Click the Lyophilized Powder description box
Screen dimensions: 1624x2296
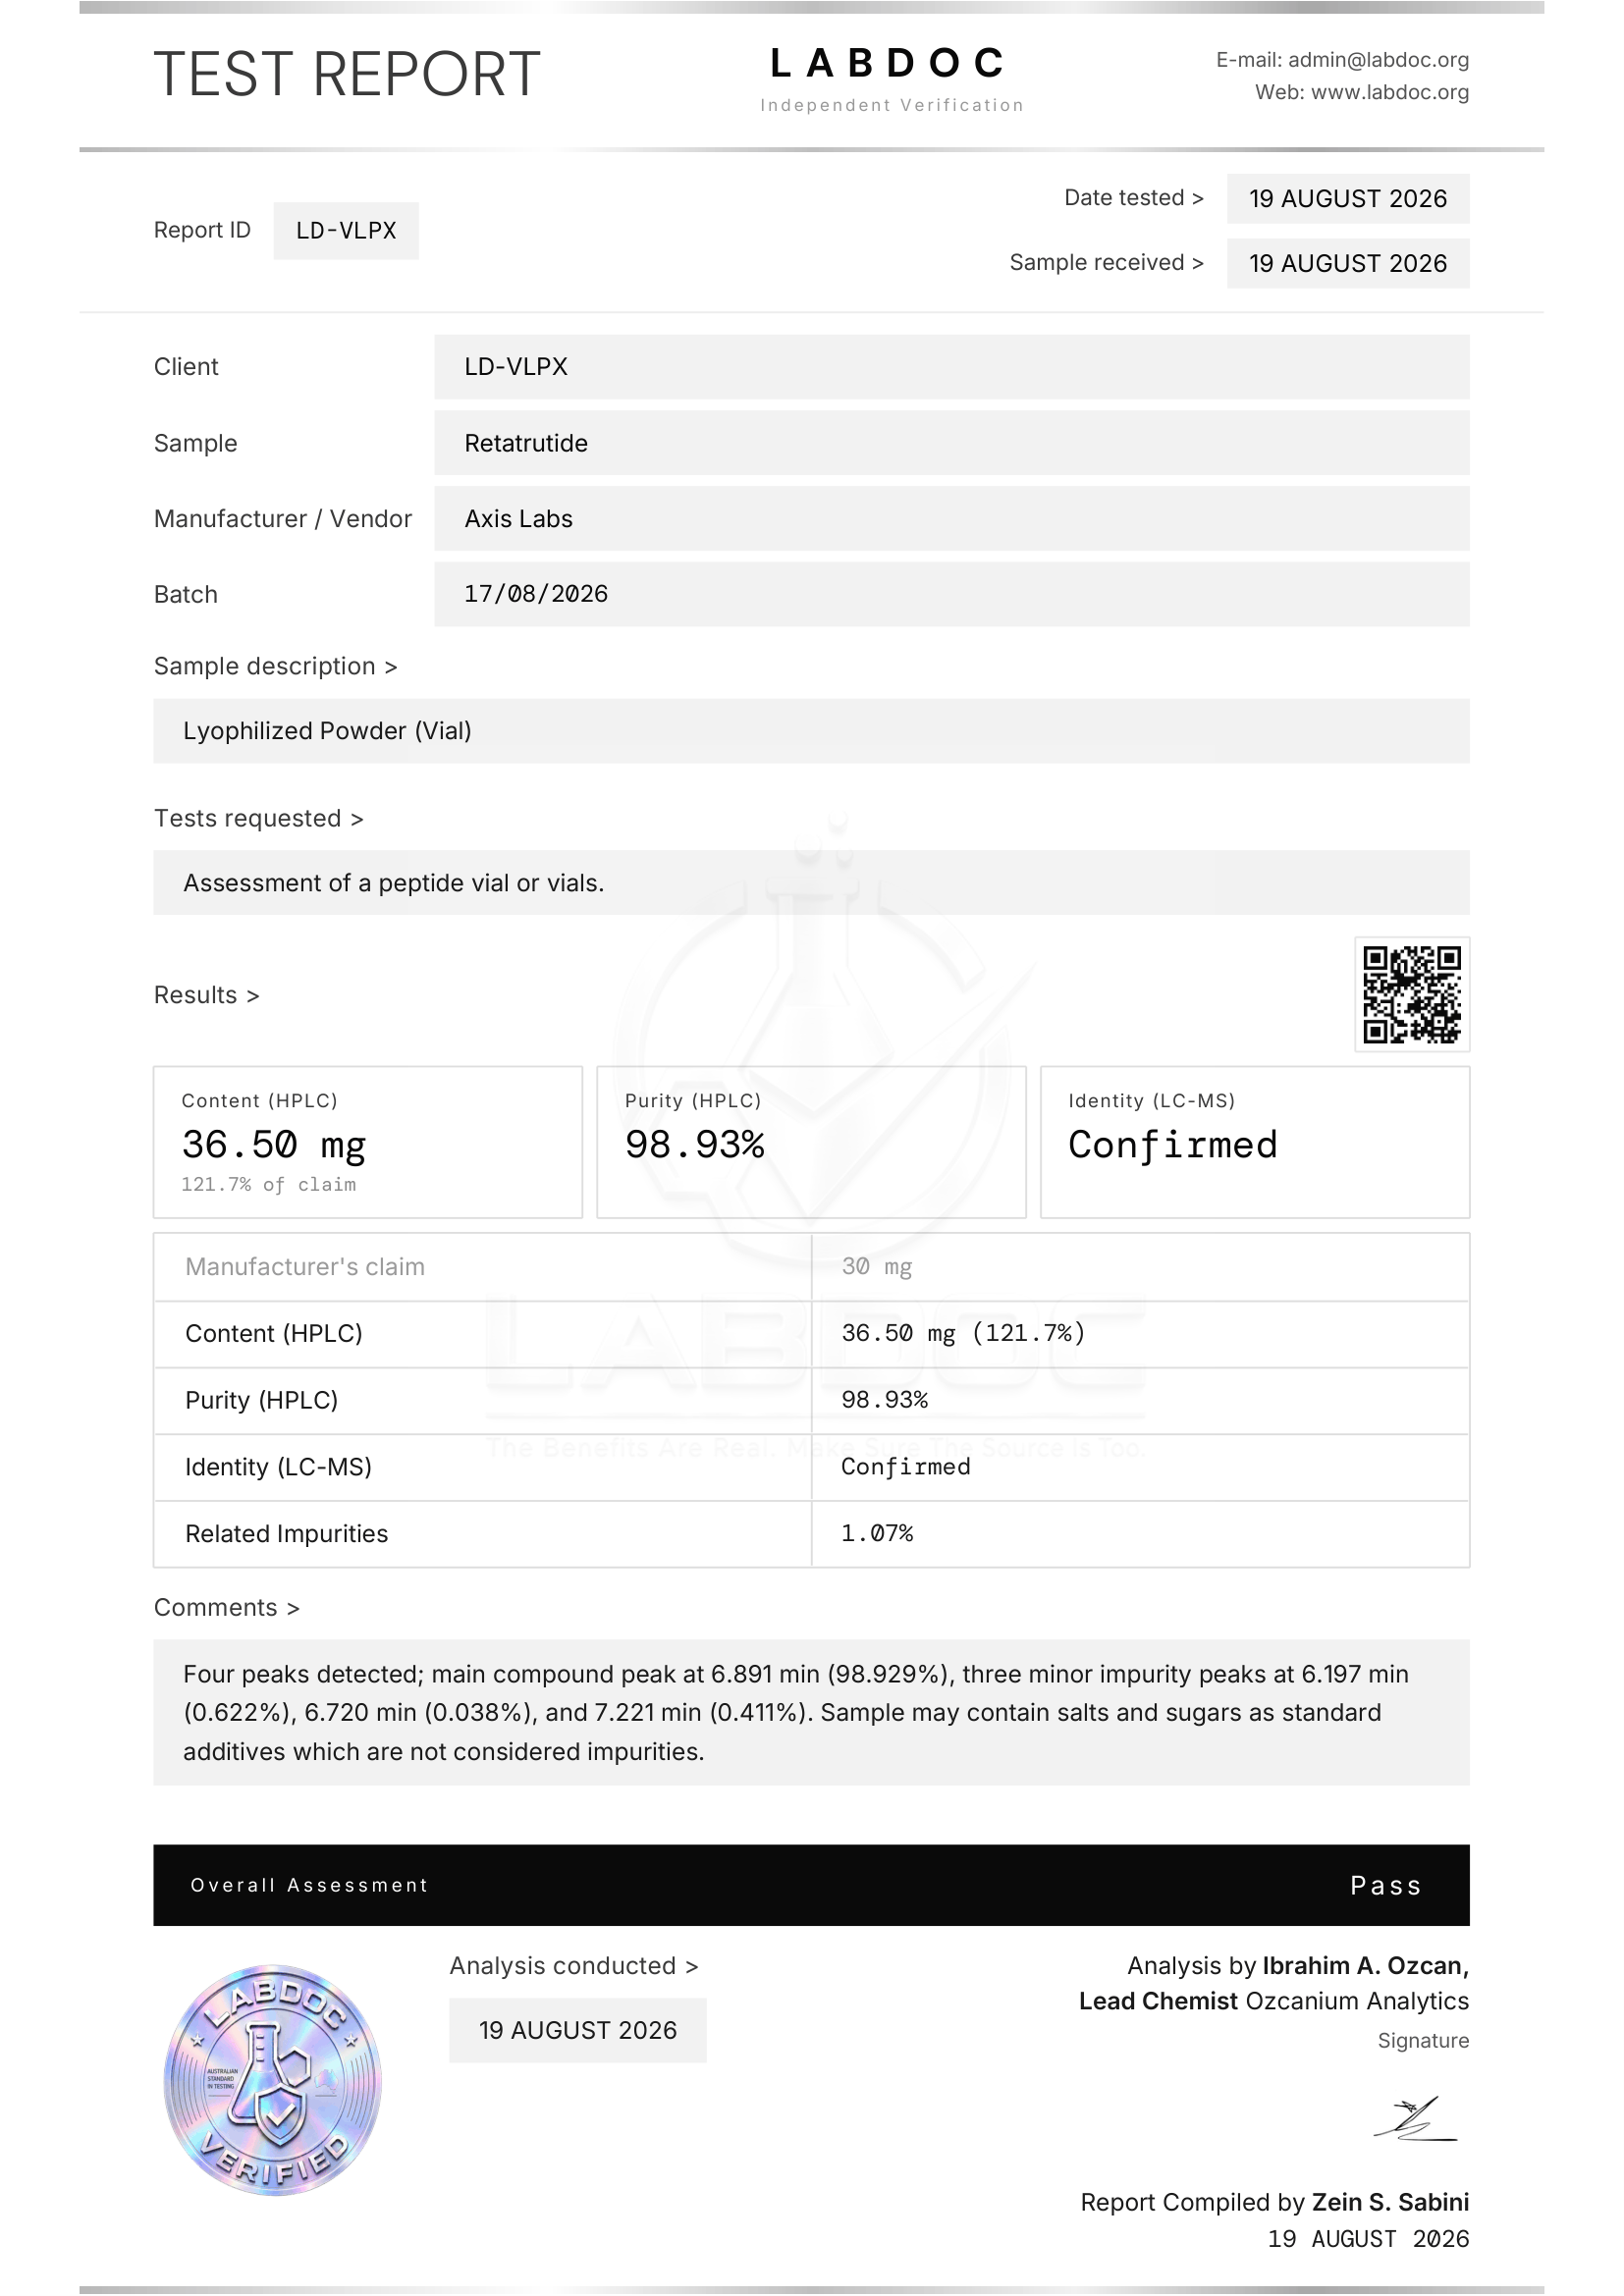tap(811, 730)
